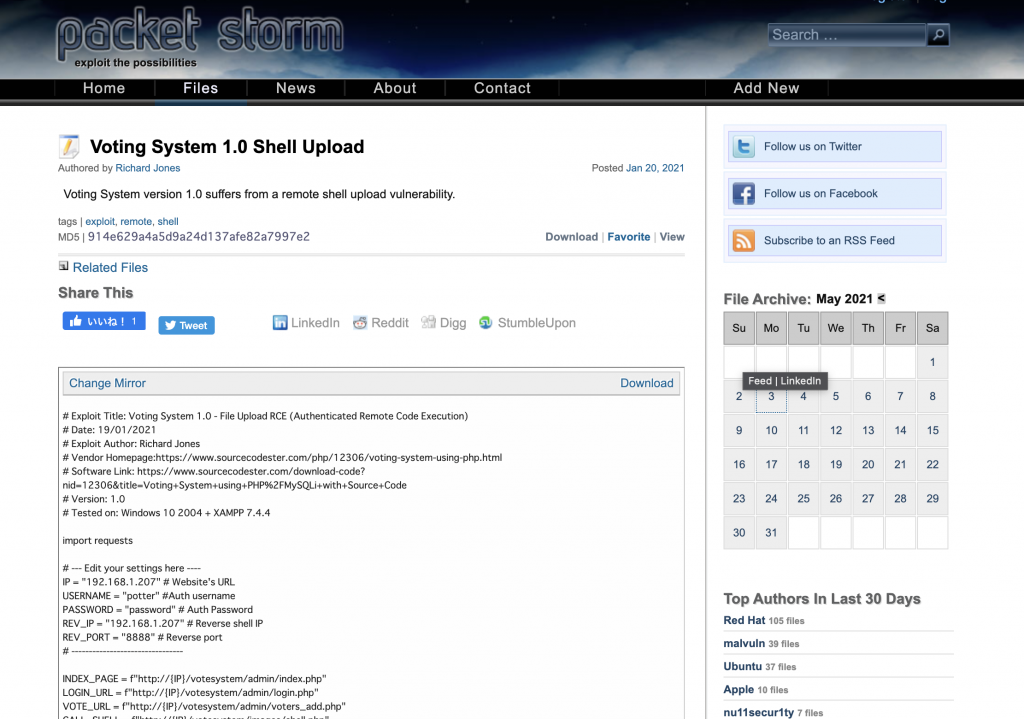Select May 1 in the calendar
This screenshot has width=1024, height=719.
932,362
